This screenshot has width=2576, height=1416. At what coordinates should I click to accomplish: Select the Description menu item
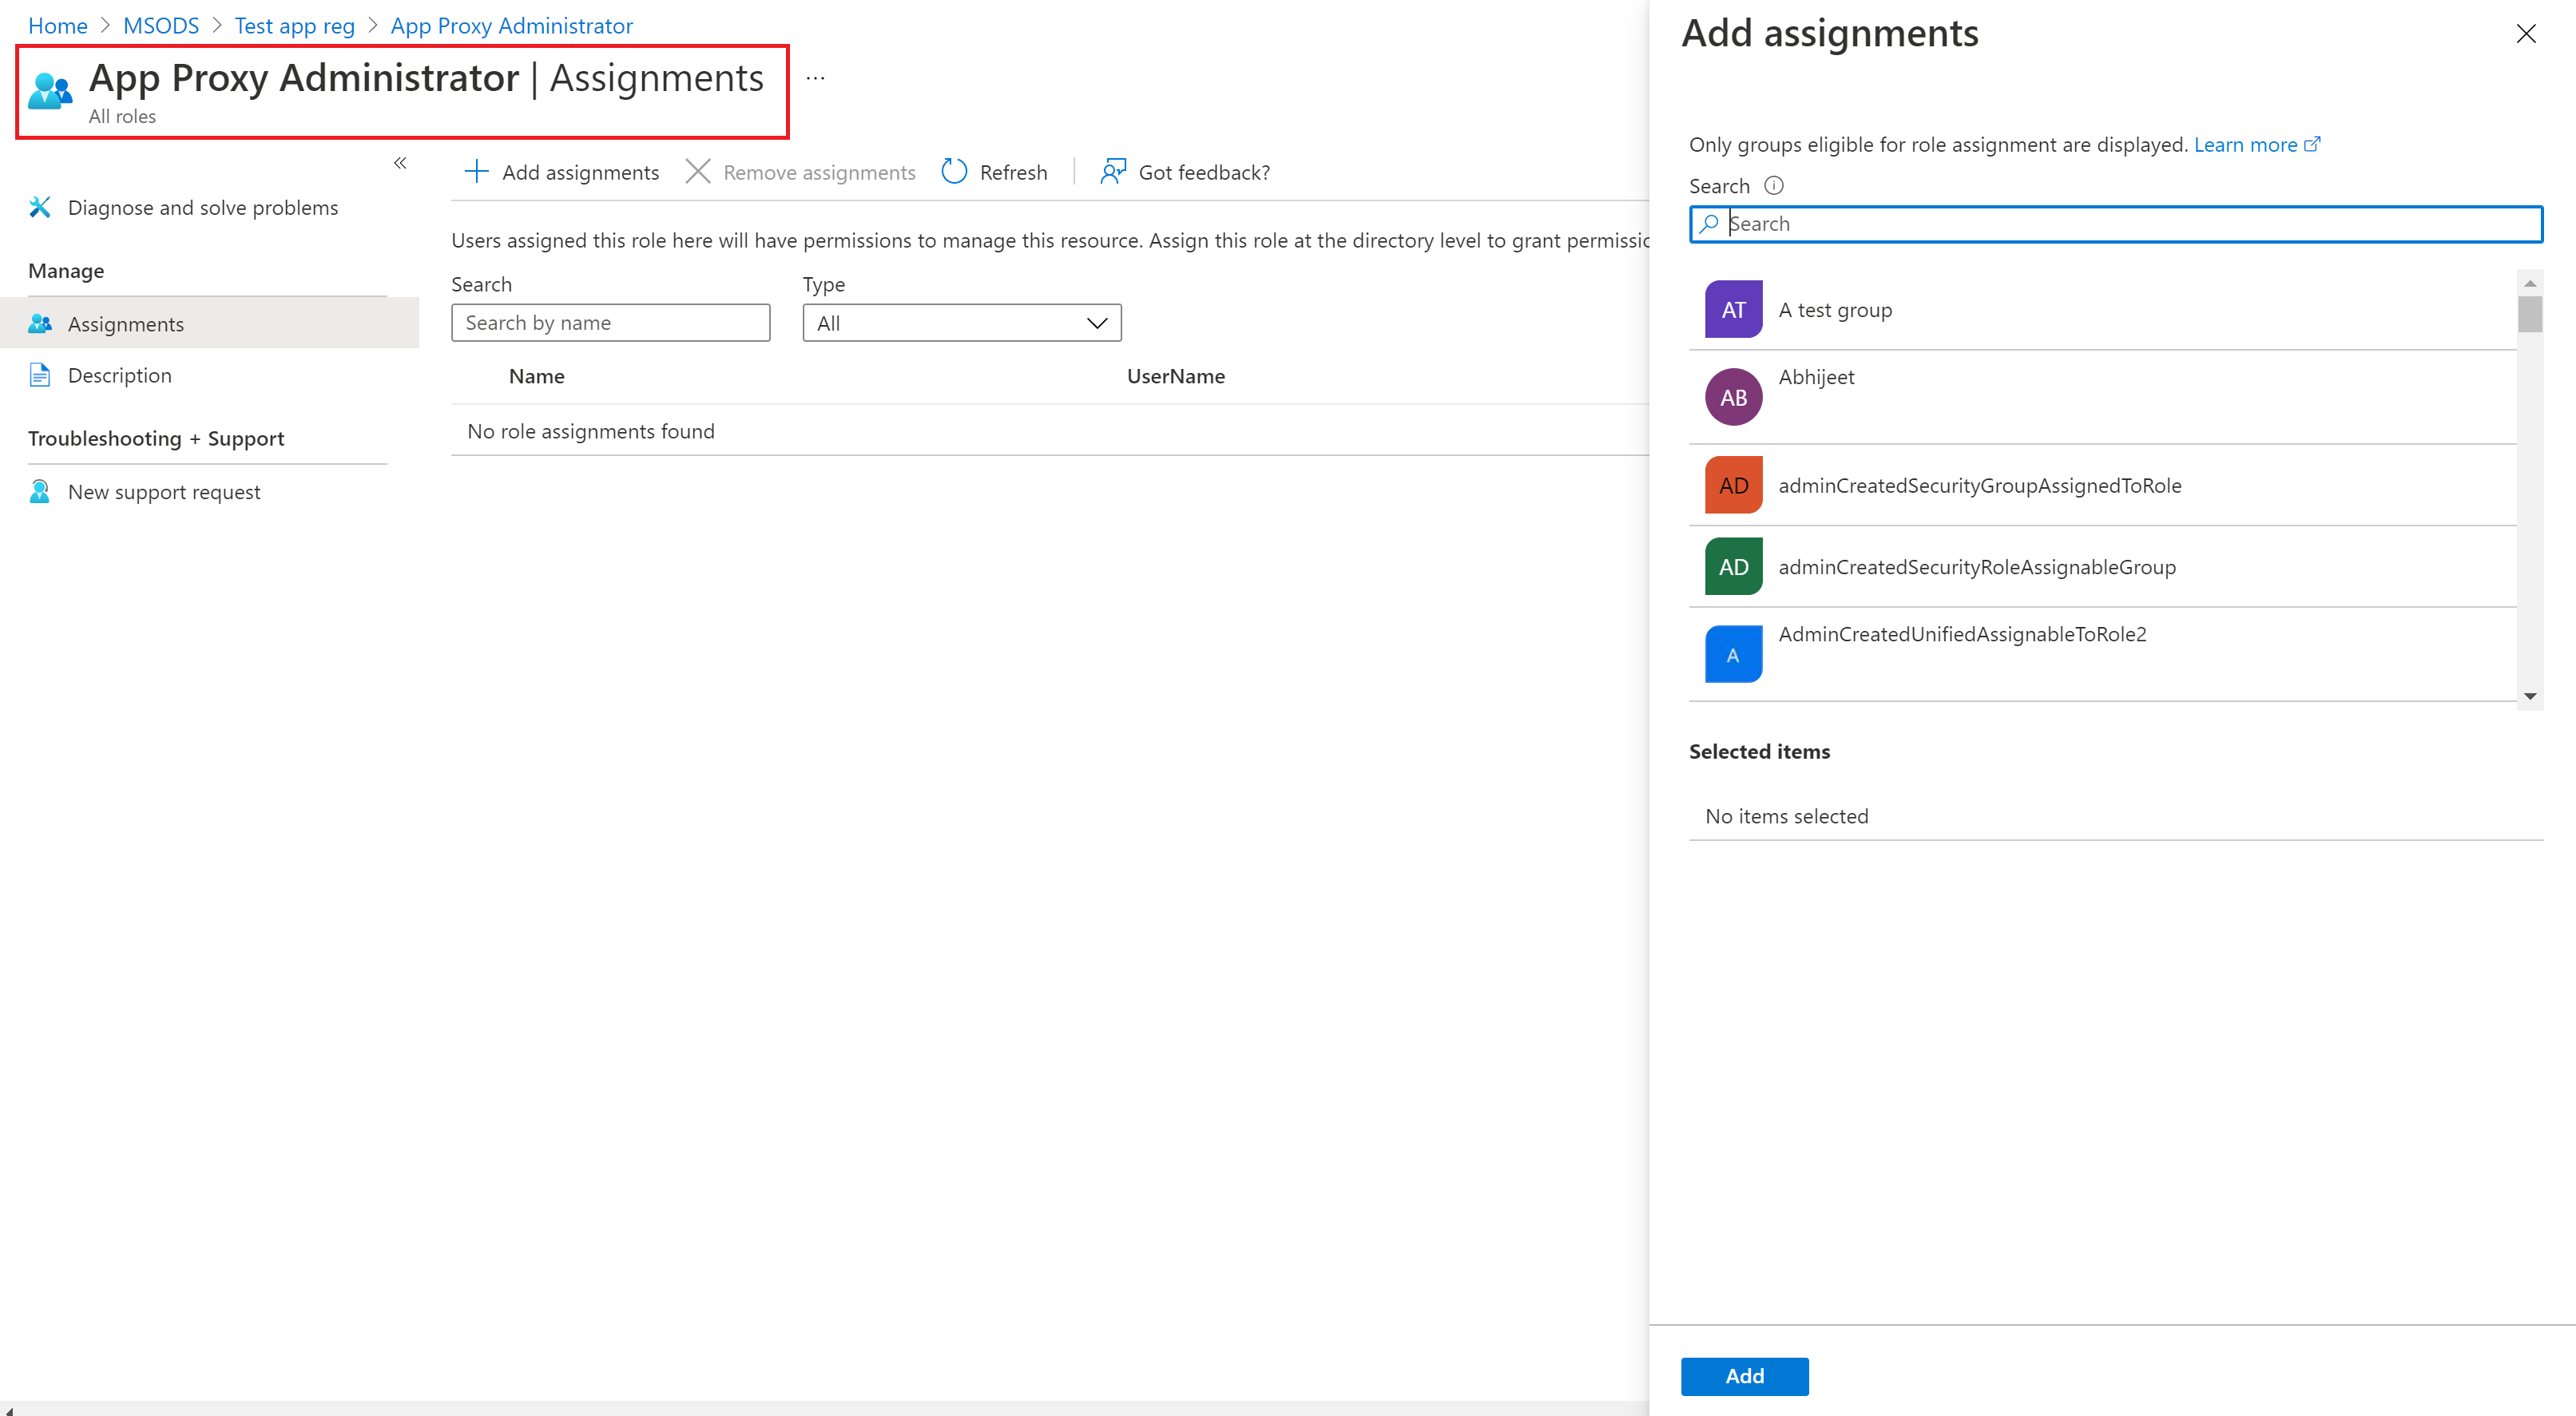pyautogui.click(x=118, y=375)
